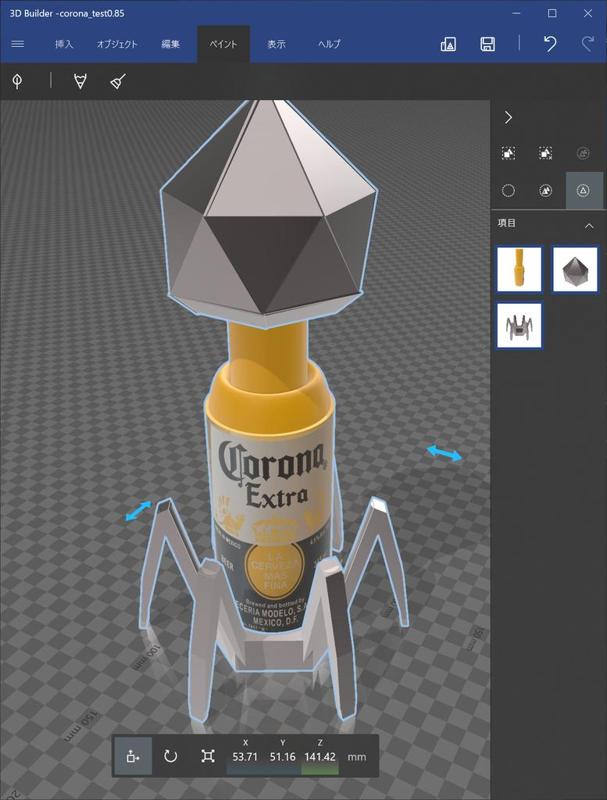Open the 編集 tab

170,44
